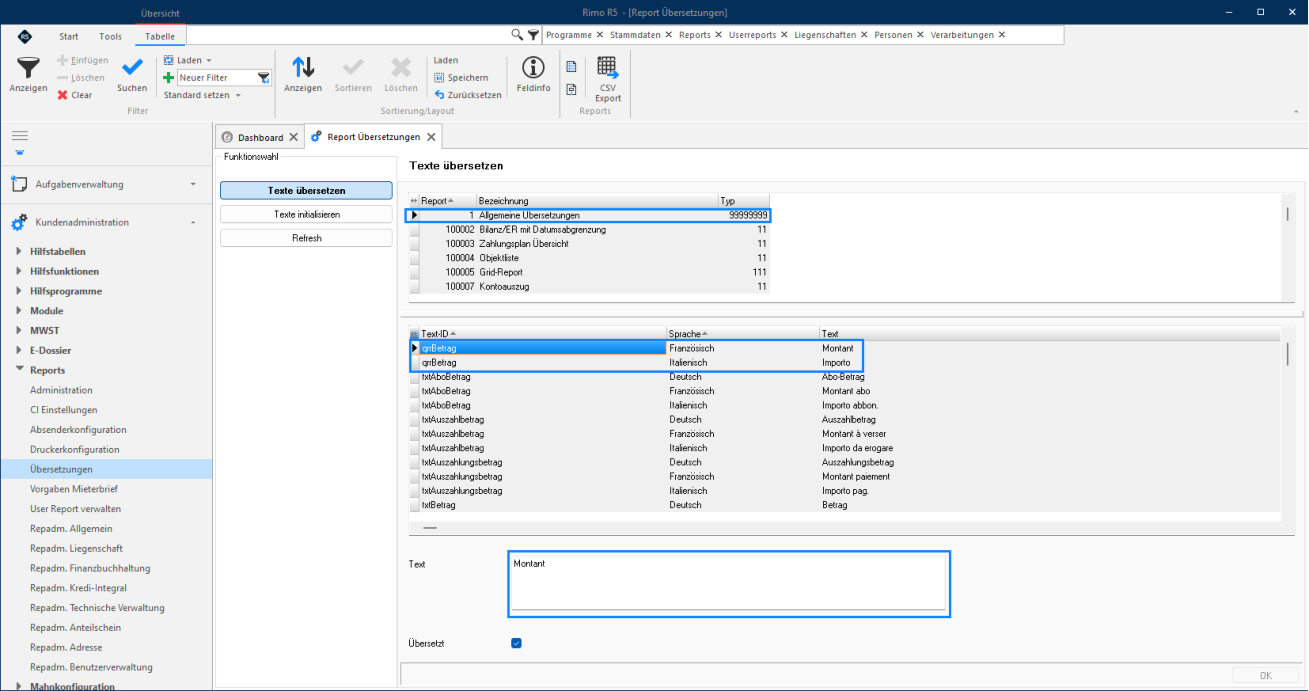The height and width of the screenshot is (691, 1309).
Task: Click the Refresh button
Action: [x=306, y=238]
